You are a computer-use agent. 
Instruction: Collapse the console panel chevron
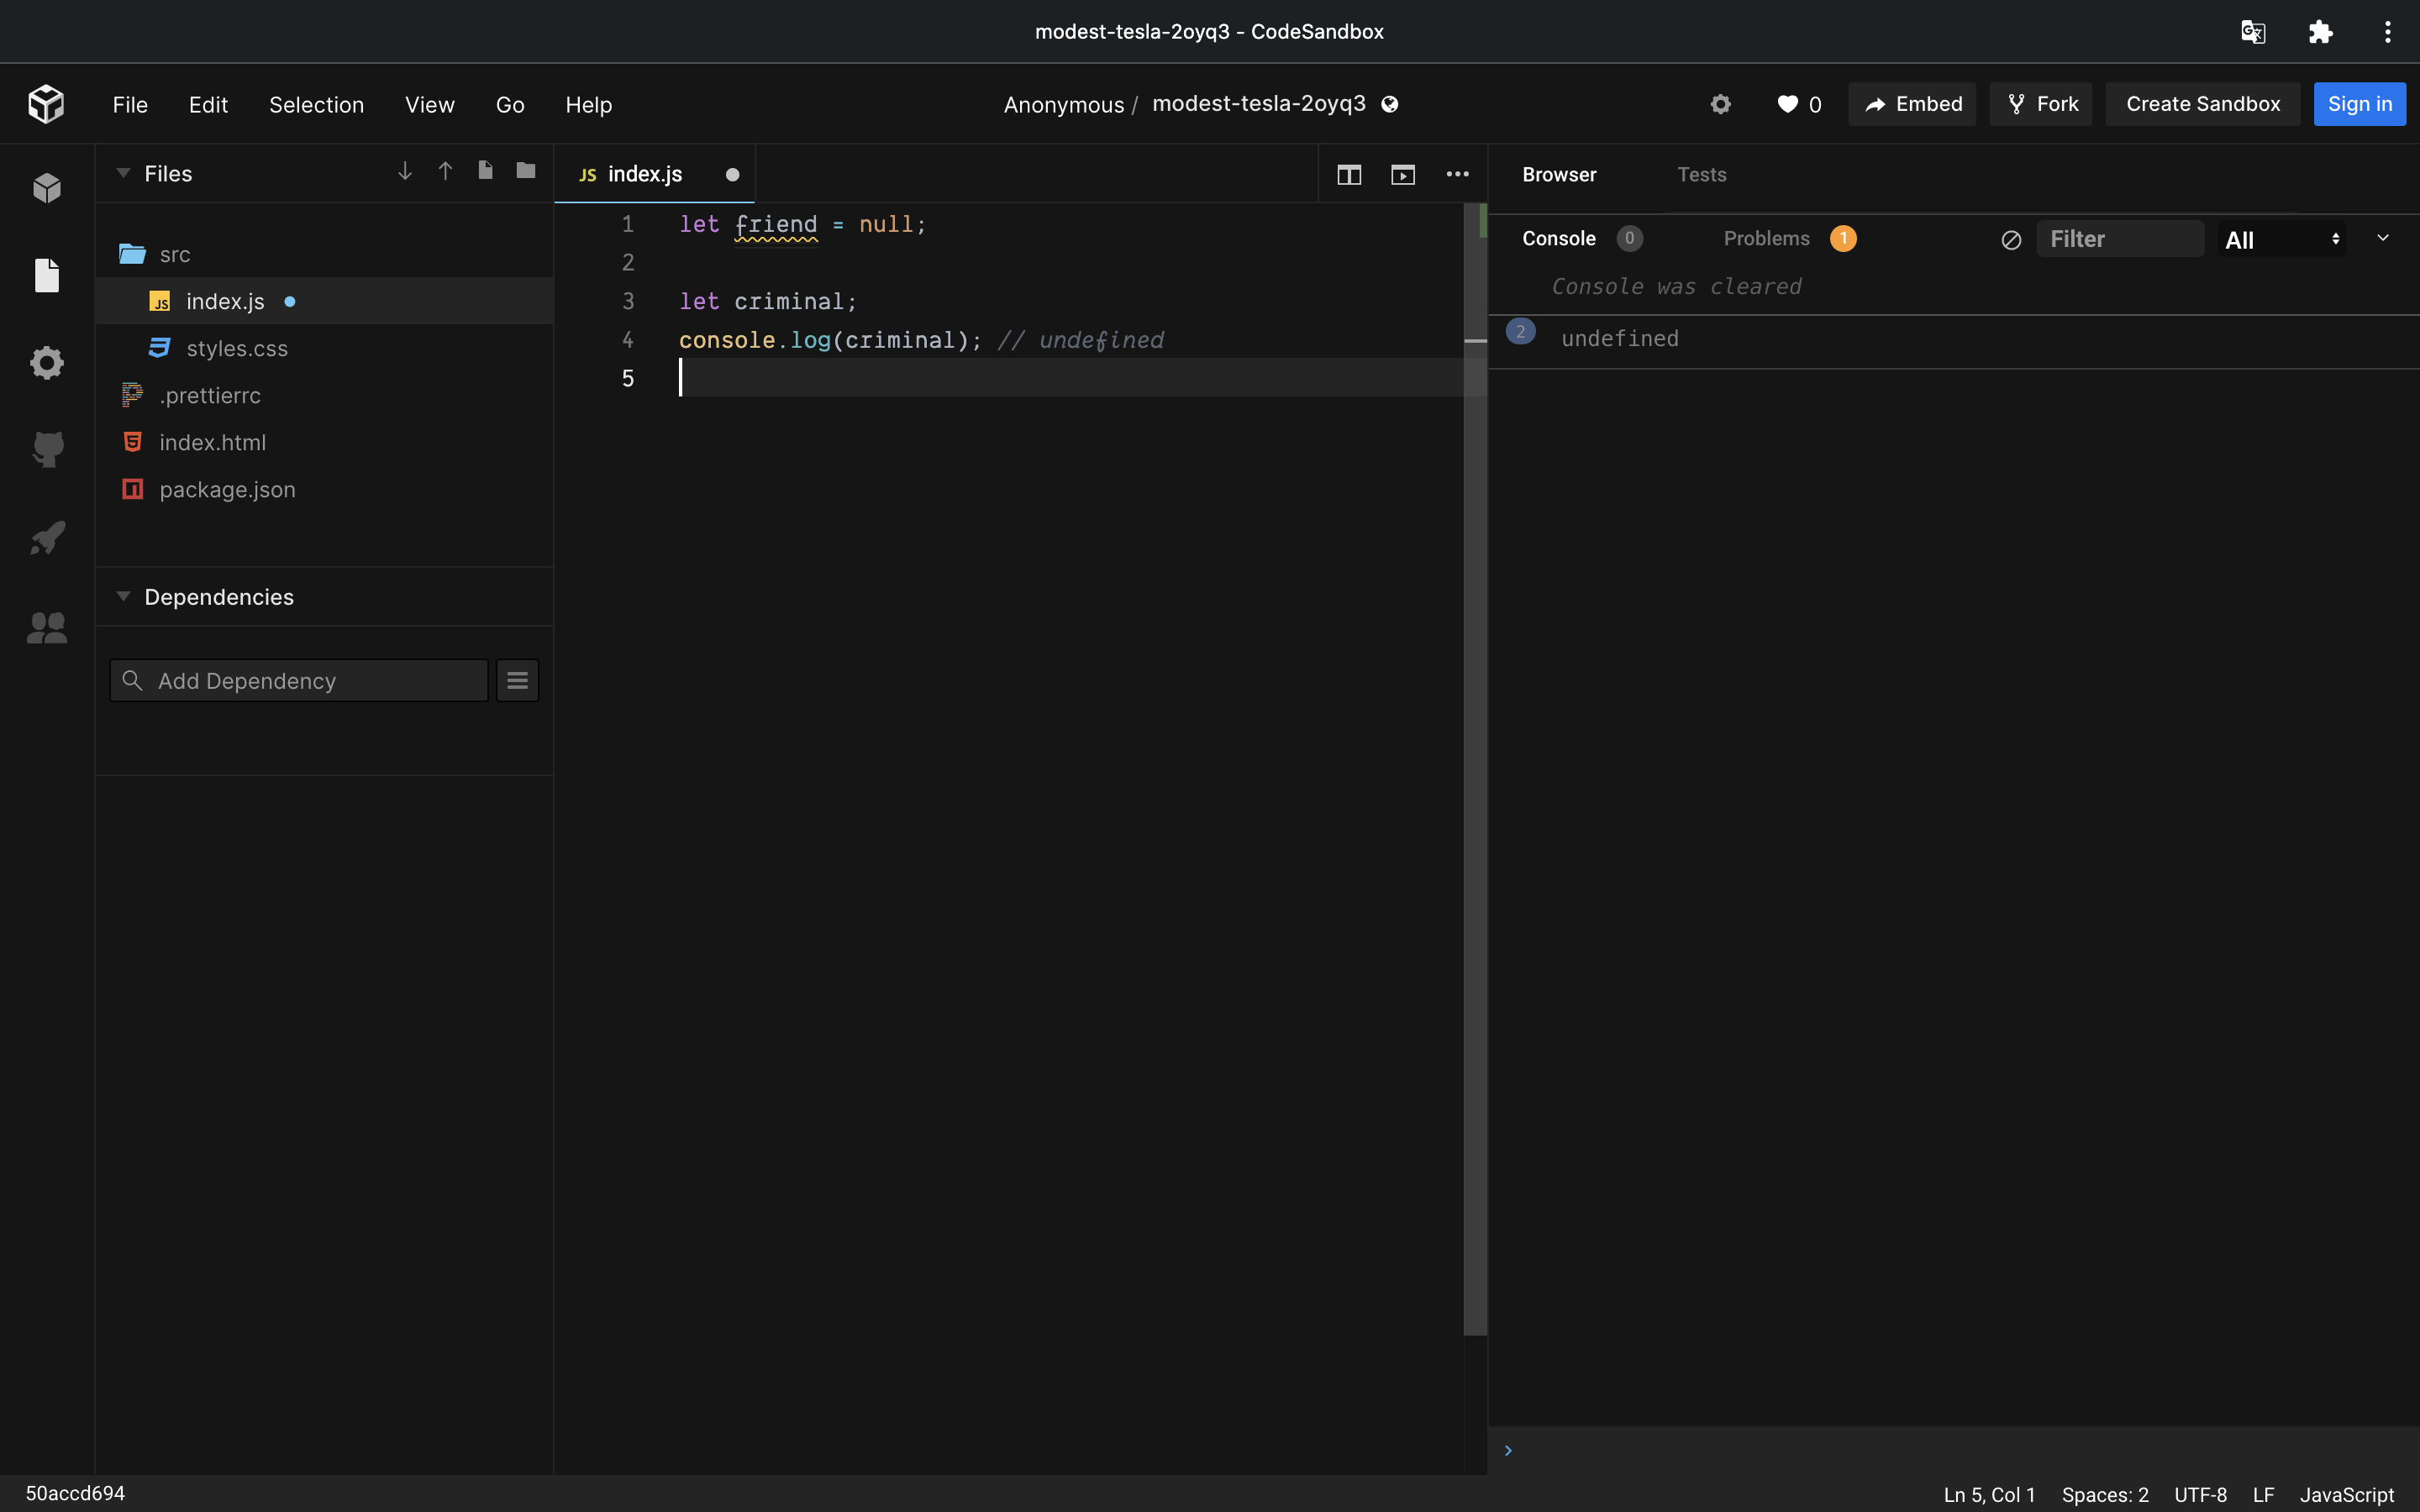[x=2383, y=238]
